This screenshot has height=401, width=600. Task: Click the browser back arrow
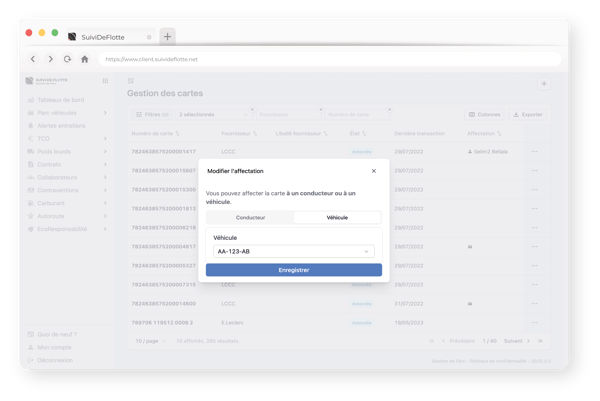pos(34,59)
